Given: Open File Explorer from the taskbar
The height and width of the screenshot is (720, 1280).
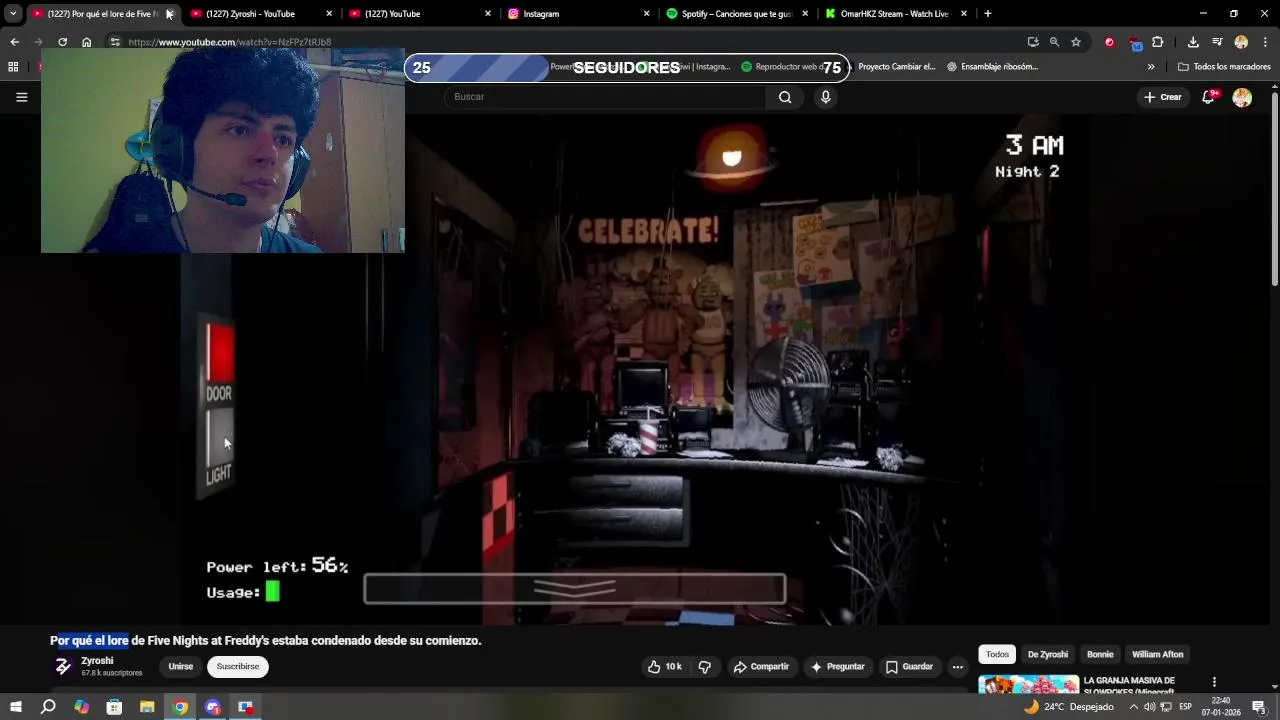Looking at the screenshot, I should [147, 707].
